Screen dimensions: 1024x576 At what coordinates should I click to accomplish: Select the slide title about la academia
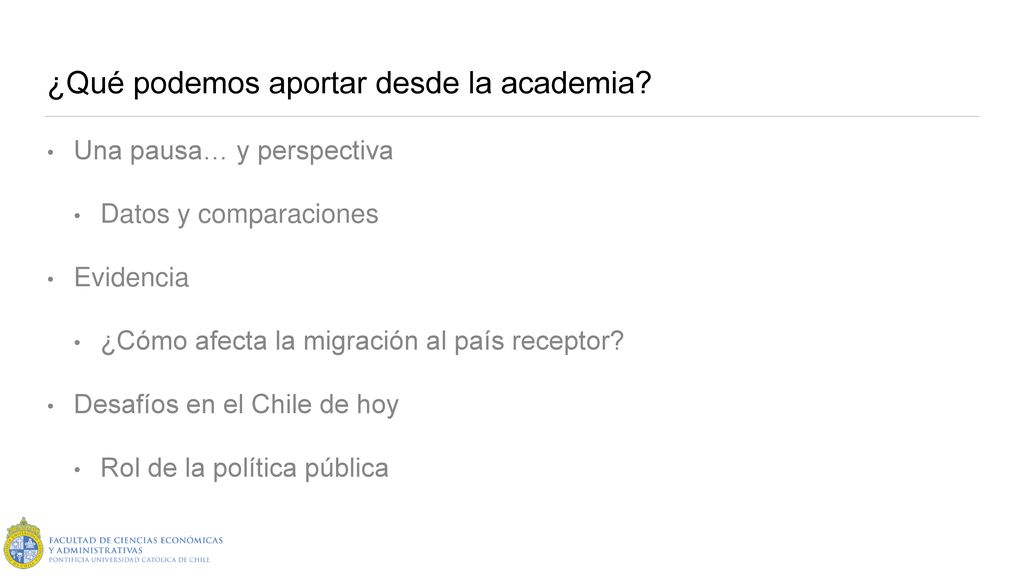tap(349, 84)
